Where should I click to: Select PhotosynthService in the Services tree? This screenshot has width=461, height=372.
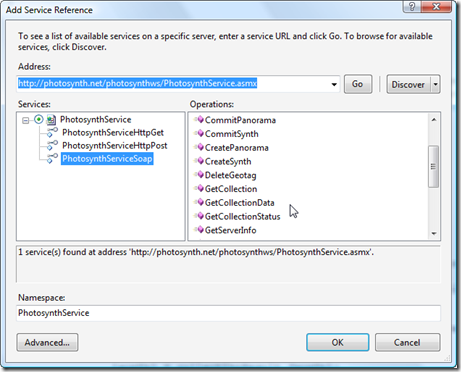pyautogui.click(x=96, y=120)
